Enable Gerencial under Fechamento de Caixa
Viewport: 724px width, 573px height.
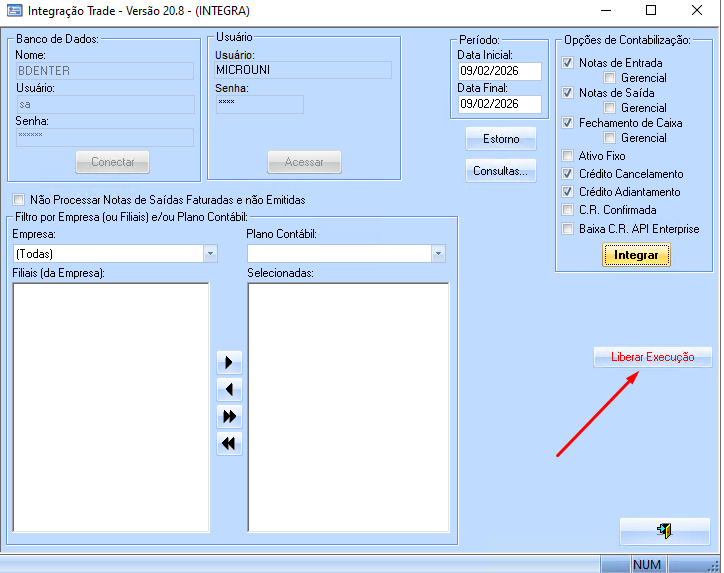point(610,138)
